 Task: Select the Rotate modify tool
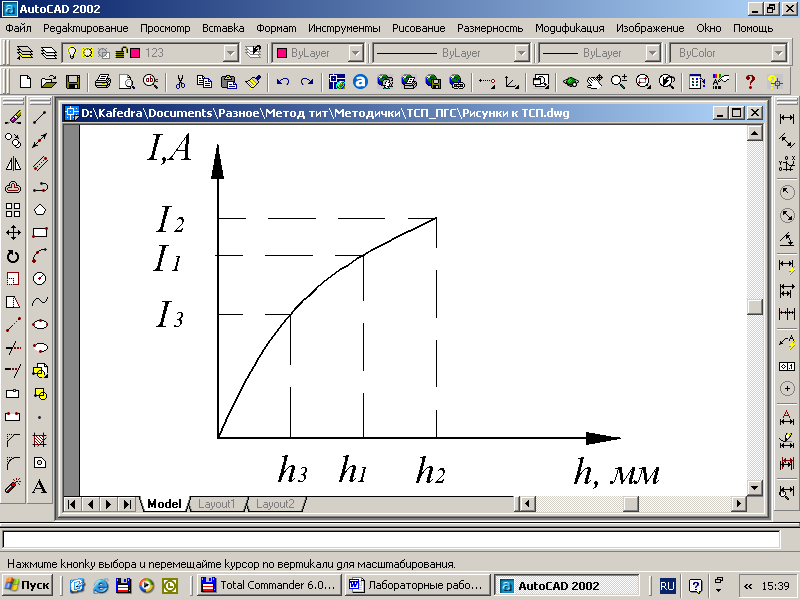click(13, 256)
